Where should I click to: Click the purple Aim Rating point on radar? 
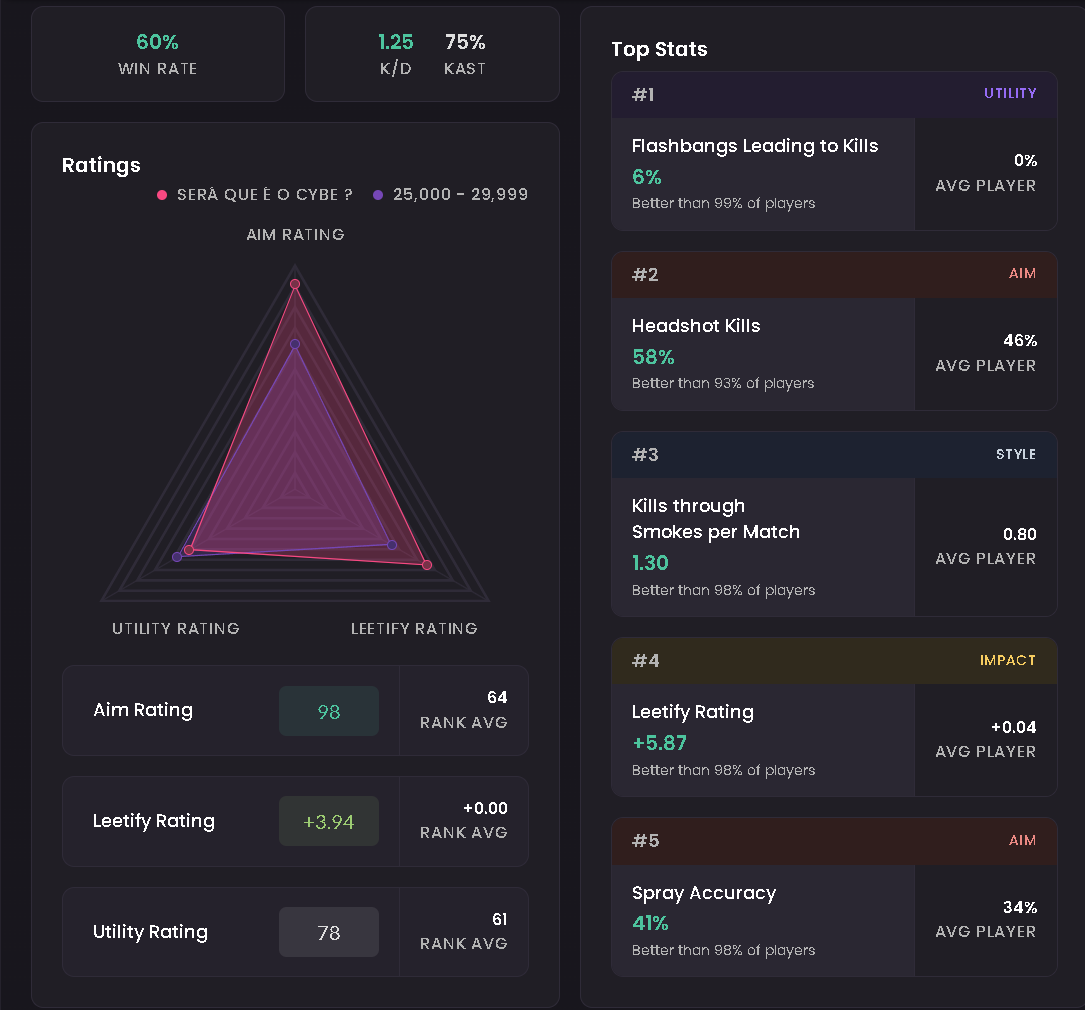point(295,344)
